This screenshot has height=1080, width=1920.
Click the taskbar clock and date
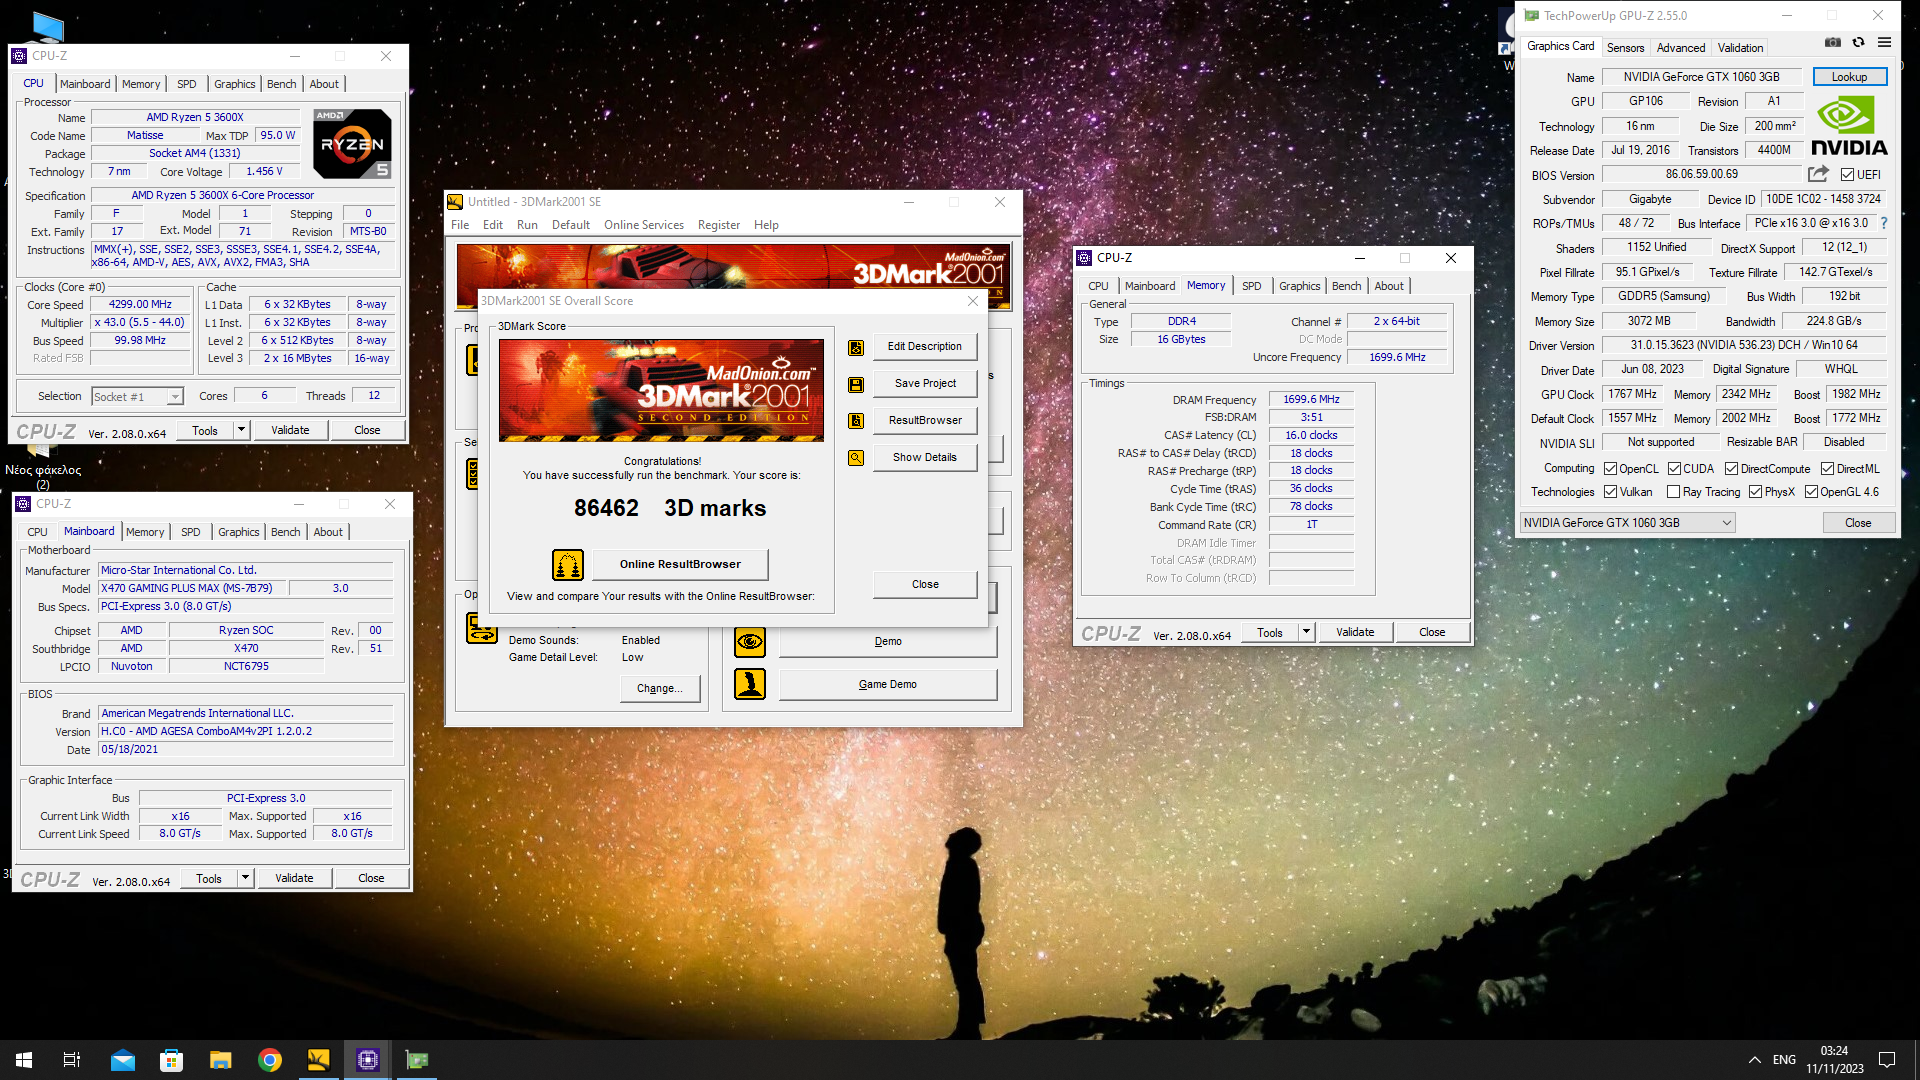tap(1834, 1060)
